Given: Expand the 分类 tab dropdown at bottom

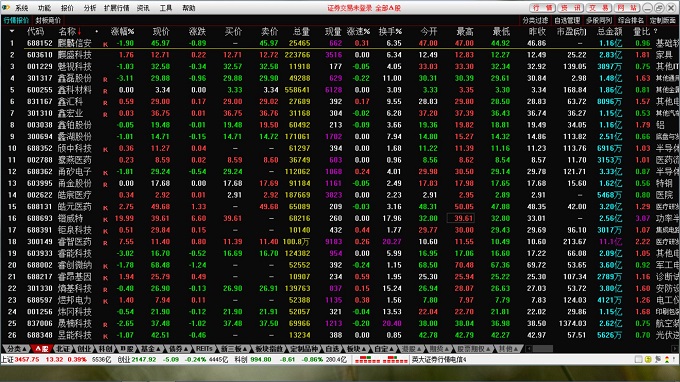Looking at the screenshot, I should [17, 349].
